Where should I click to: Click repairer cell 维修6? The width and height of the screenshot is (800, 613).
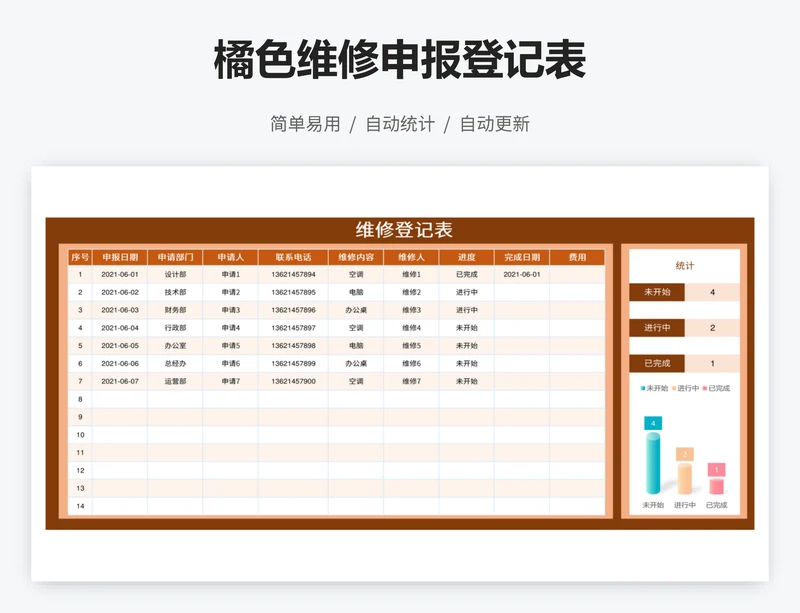click(x=411, y=363)
